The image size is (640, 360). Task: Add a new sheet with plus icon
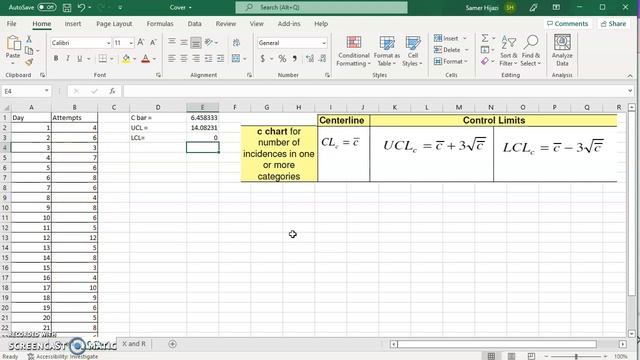pyautogui.click(x=172, y=344)
